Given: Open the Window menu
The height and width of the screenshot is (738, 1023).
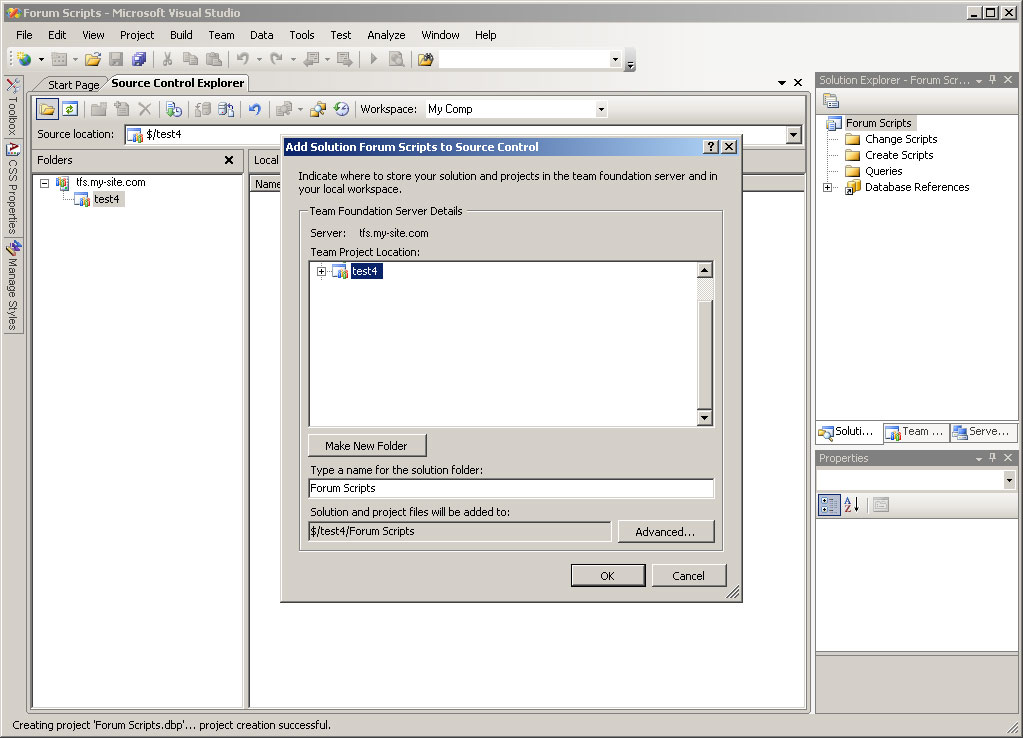Looking at the screenshot, I should coord(440,35).
